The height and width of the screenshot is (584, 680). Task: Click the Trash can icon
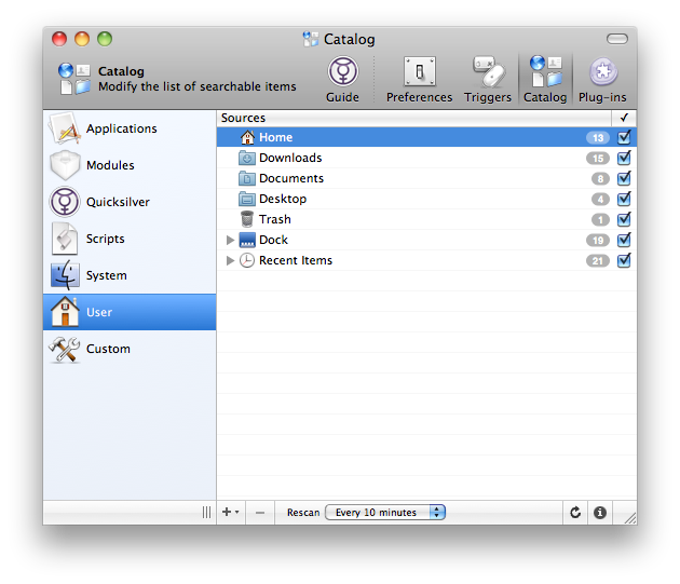(247, 219)
